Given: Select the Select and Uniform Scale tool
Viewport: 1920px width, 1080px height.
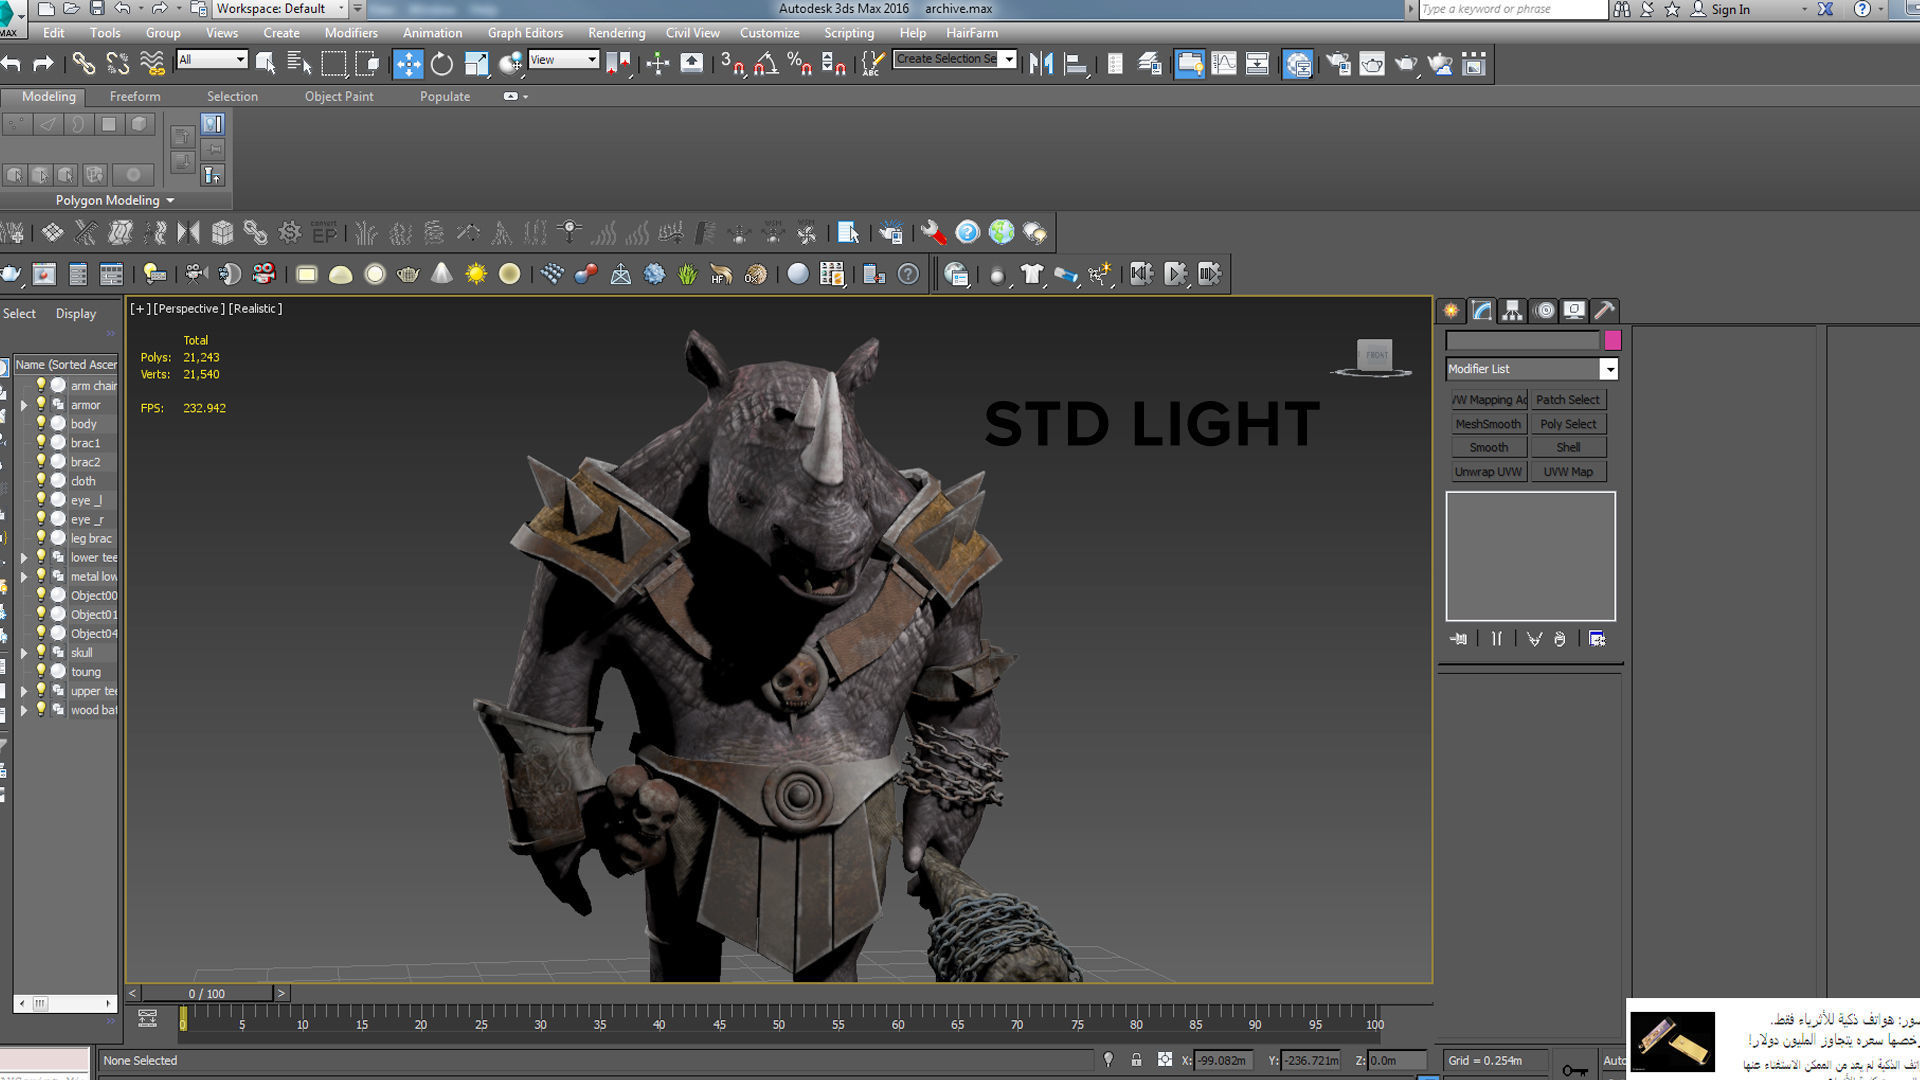Looking at the screenshot, I should click(x=476, y=64).
